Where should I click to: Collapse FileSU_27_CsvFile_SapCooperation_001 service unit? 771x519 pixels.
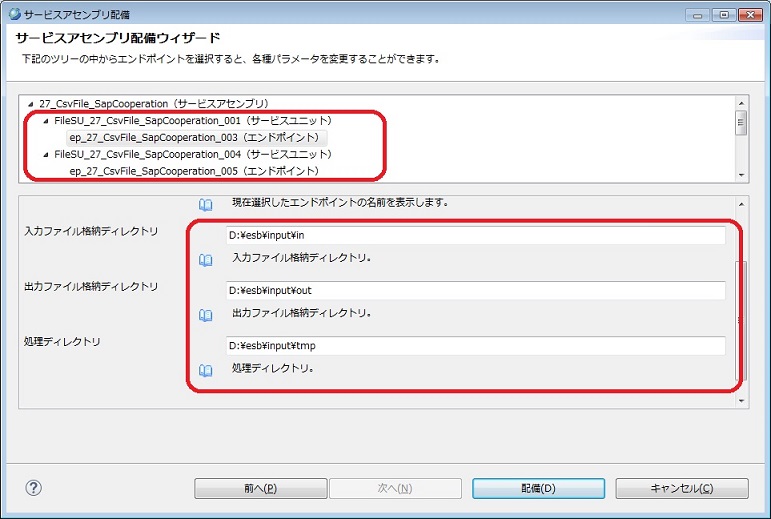[x=46, y=121]
